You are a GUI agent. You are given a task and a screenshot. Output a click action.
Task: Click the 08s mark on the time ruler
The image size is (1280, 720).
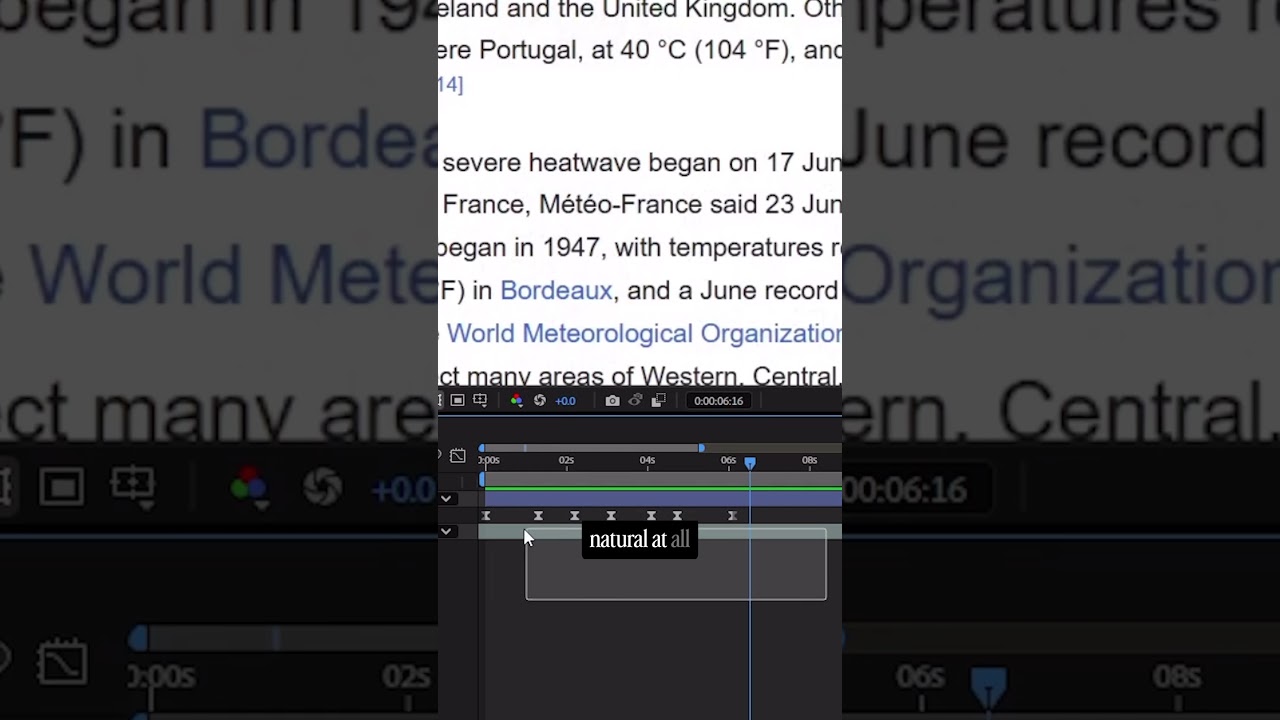pyautogui.click(x=809, y=460)
